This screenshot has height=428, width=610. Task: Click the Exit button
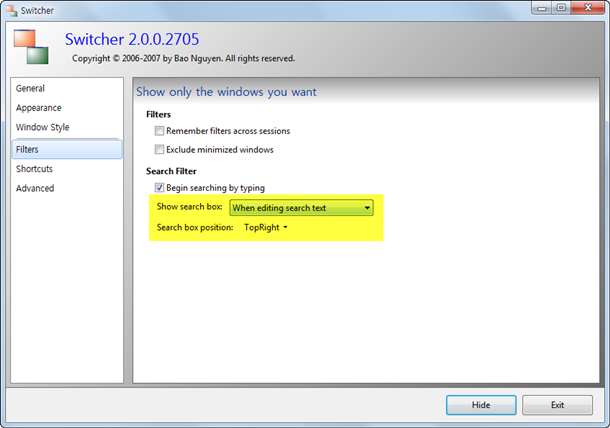(557, 405)
